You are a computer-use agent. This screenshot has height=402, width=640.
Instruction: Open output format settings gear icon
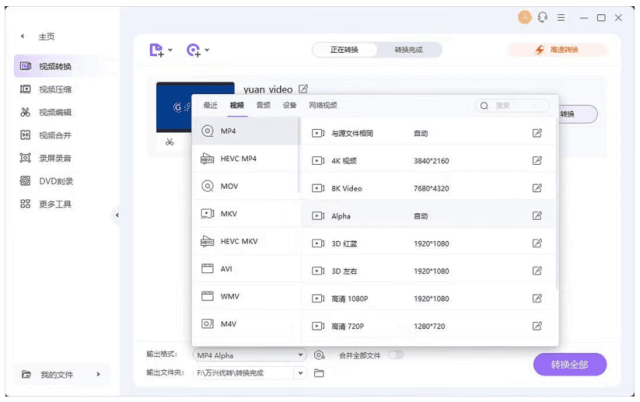[319, 355]
